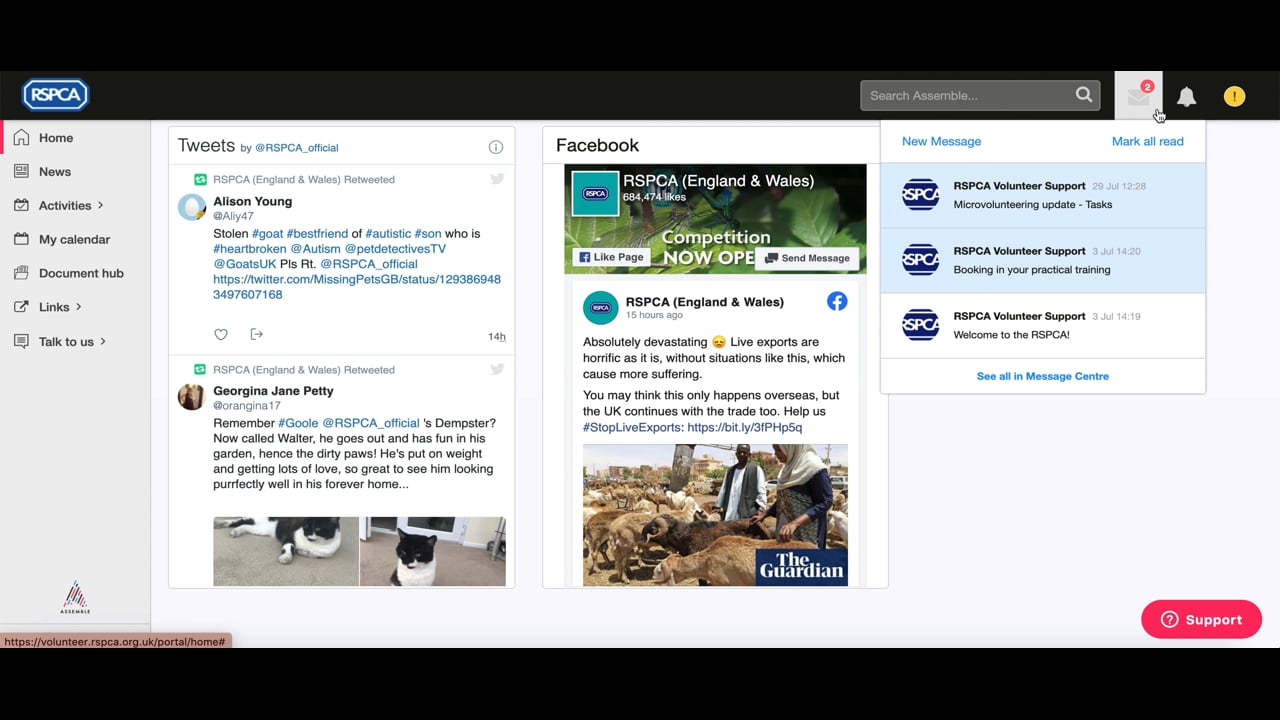The image size is (1280, 720).
Task: Open the bit.ly/3fPHp5q link
Action: point(744,427)
